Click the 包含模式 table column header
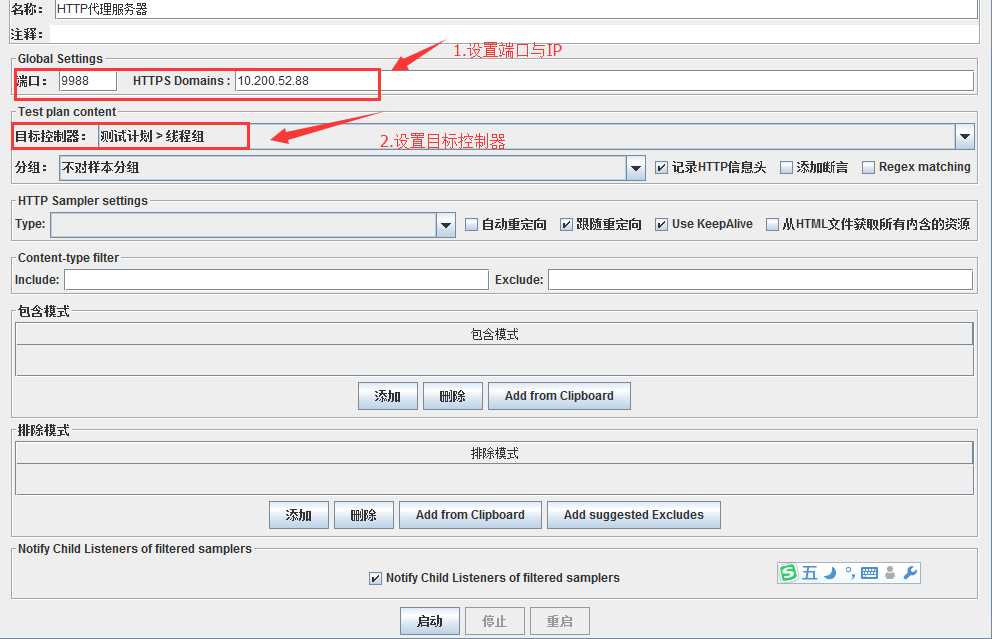The width and height of the screenshot is (992, 639). [494, 334]
